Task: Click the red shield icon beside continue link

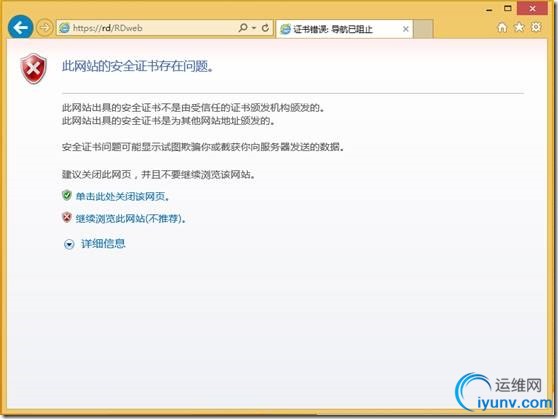Action: click(67, 217)
